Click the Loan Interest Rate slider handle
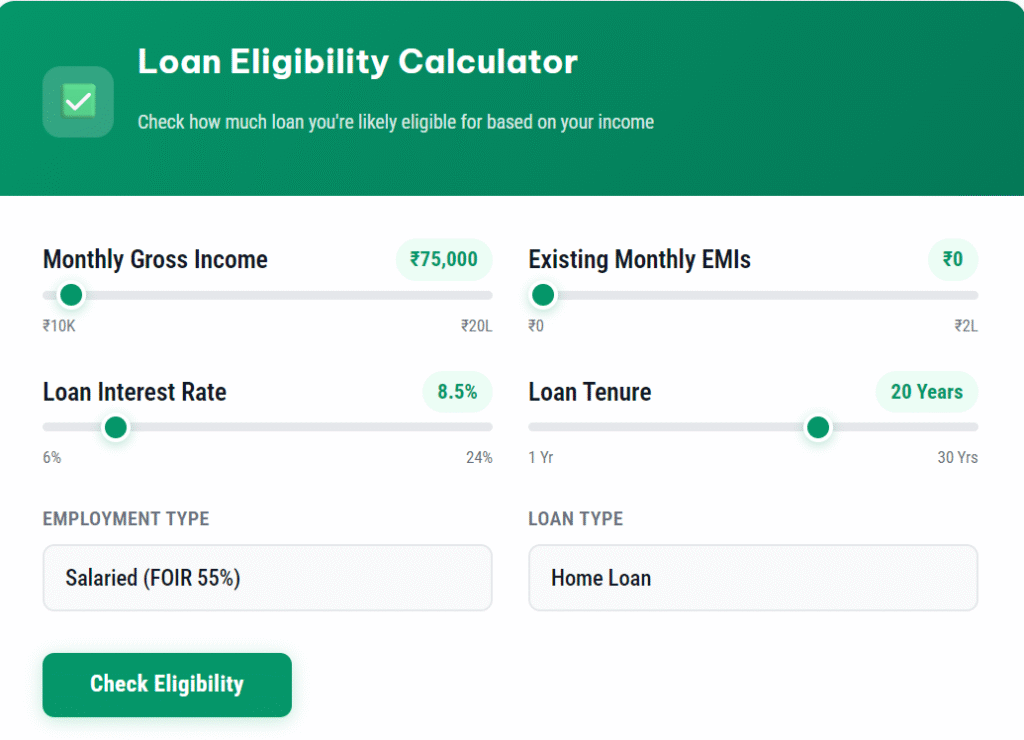 pos(115,427)
